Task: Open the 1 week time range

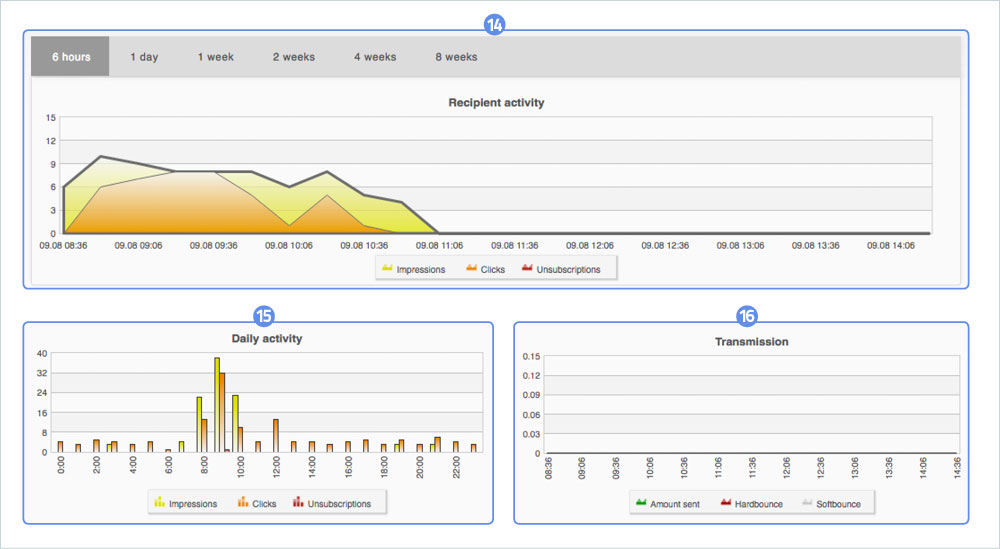Action: tap(215, 57)
